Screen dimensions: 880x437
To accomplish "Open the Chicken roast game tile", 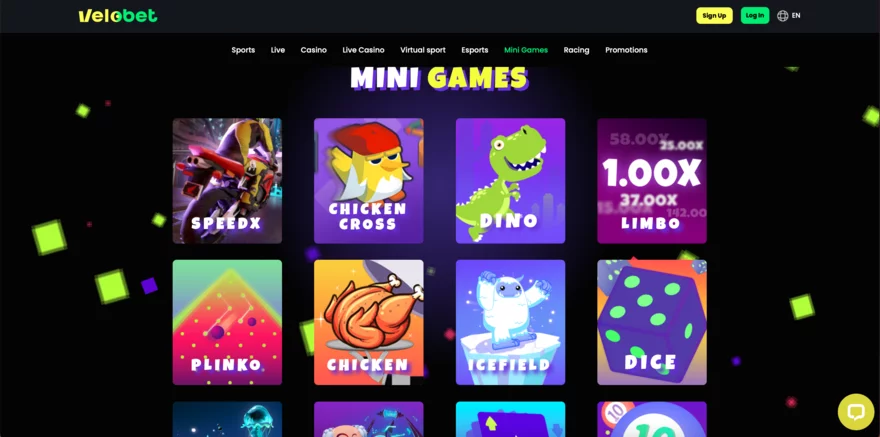I will (x=369, y=322).
